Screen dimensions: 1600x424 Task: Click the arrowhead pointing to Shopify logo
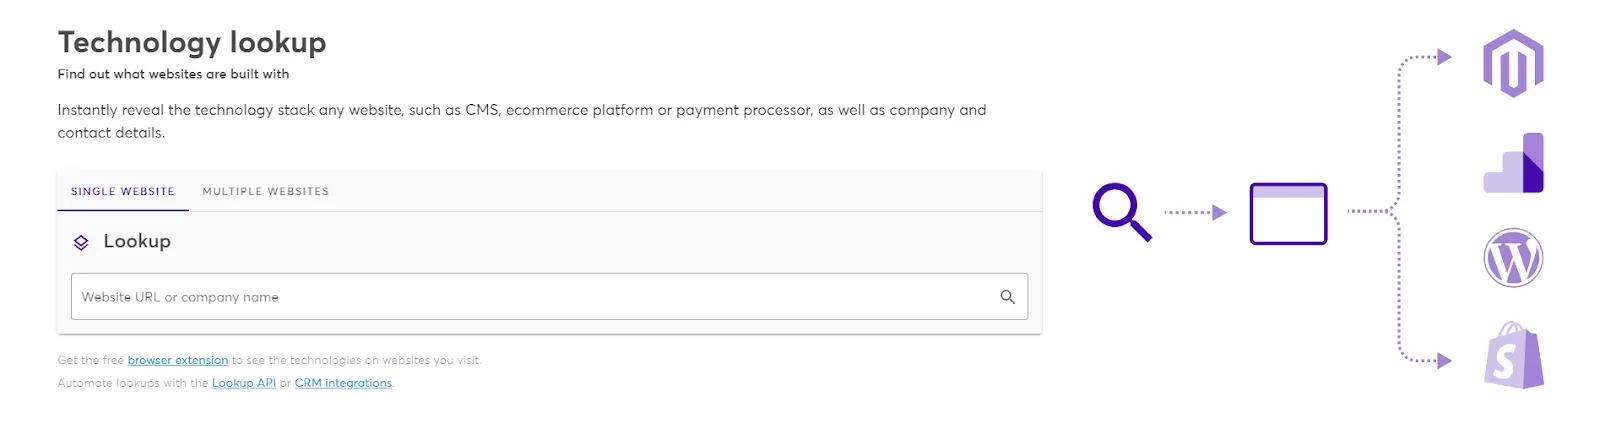pyautogui.click(x=1444, y=361)
